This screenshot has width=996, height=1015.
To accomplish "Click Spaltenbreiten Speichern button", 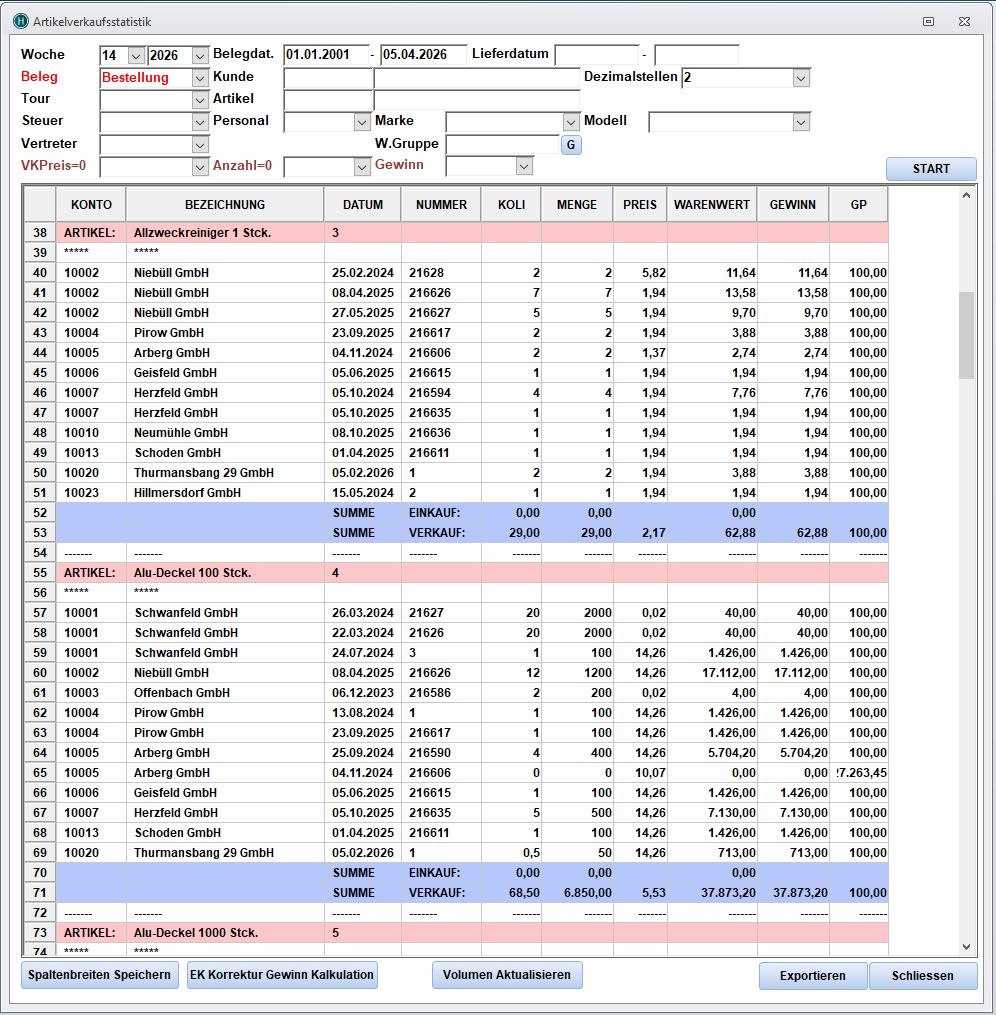I will click(x=99, y=975).
